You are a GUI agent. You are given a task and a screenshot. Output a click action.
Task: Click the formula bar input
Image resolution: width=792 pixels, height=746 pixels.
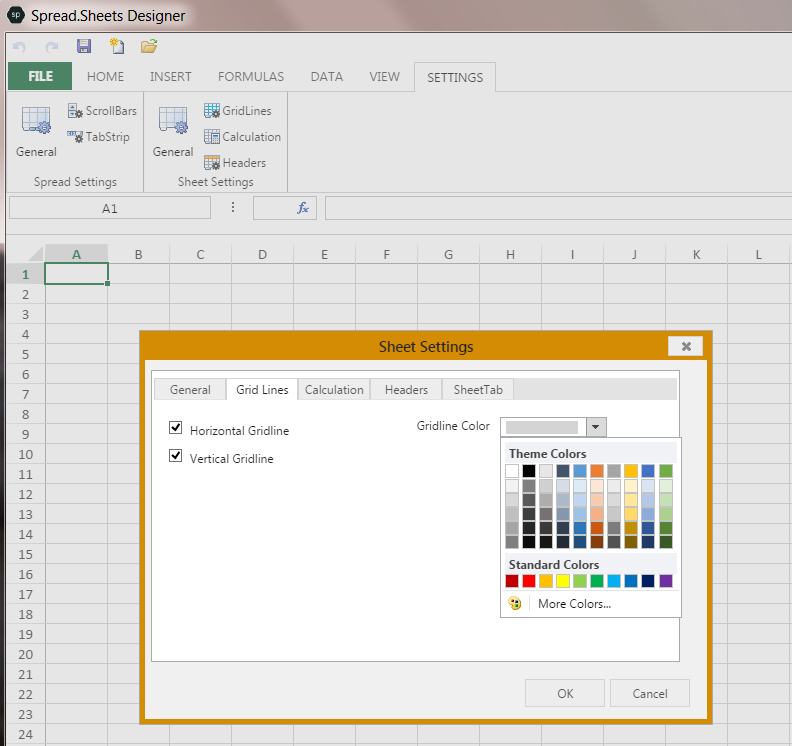click(558, 208)
